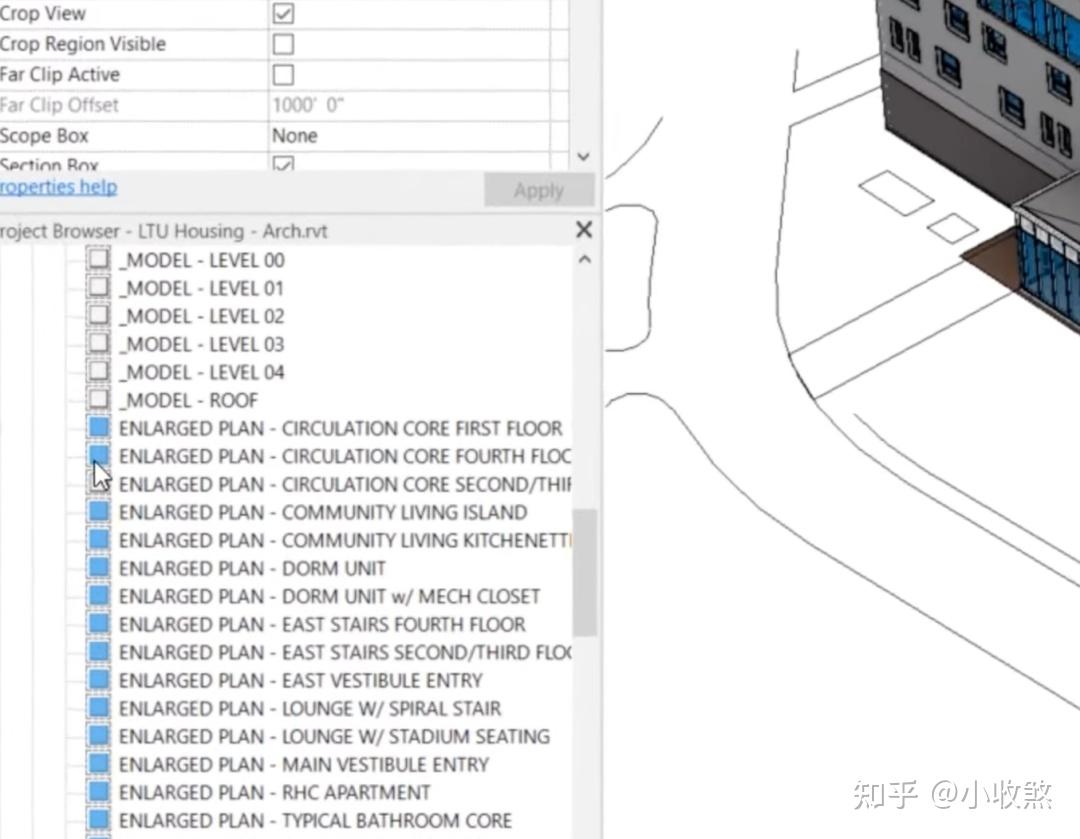Screen dimensions: 1080x839
Task: Click the MAIN VESTIBULE ENTRY plan icon
Action: click(x=97, y=763)
